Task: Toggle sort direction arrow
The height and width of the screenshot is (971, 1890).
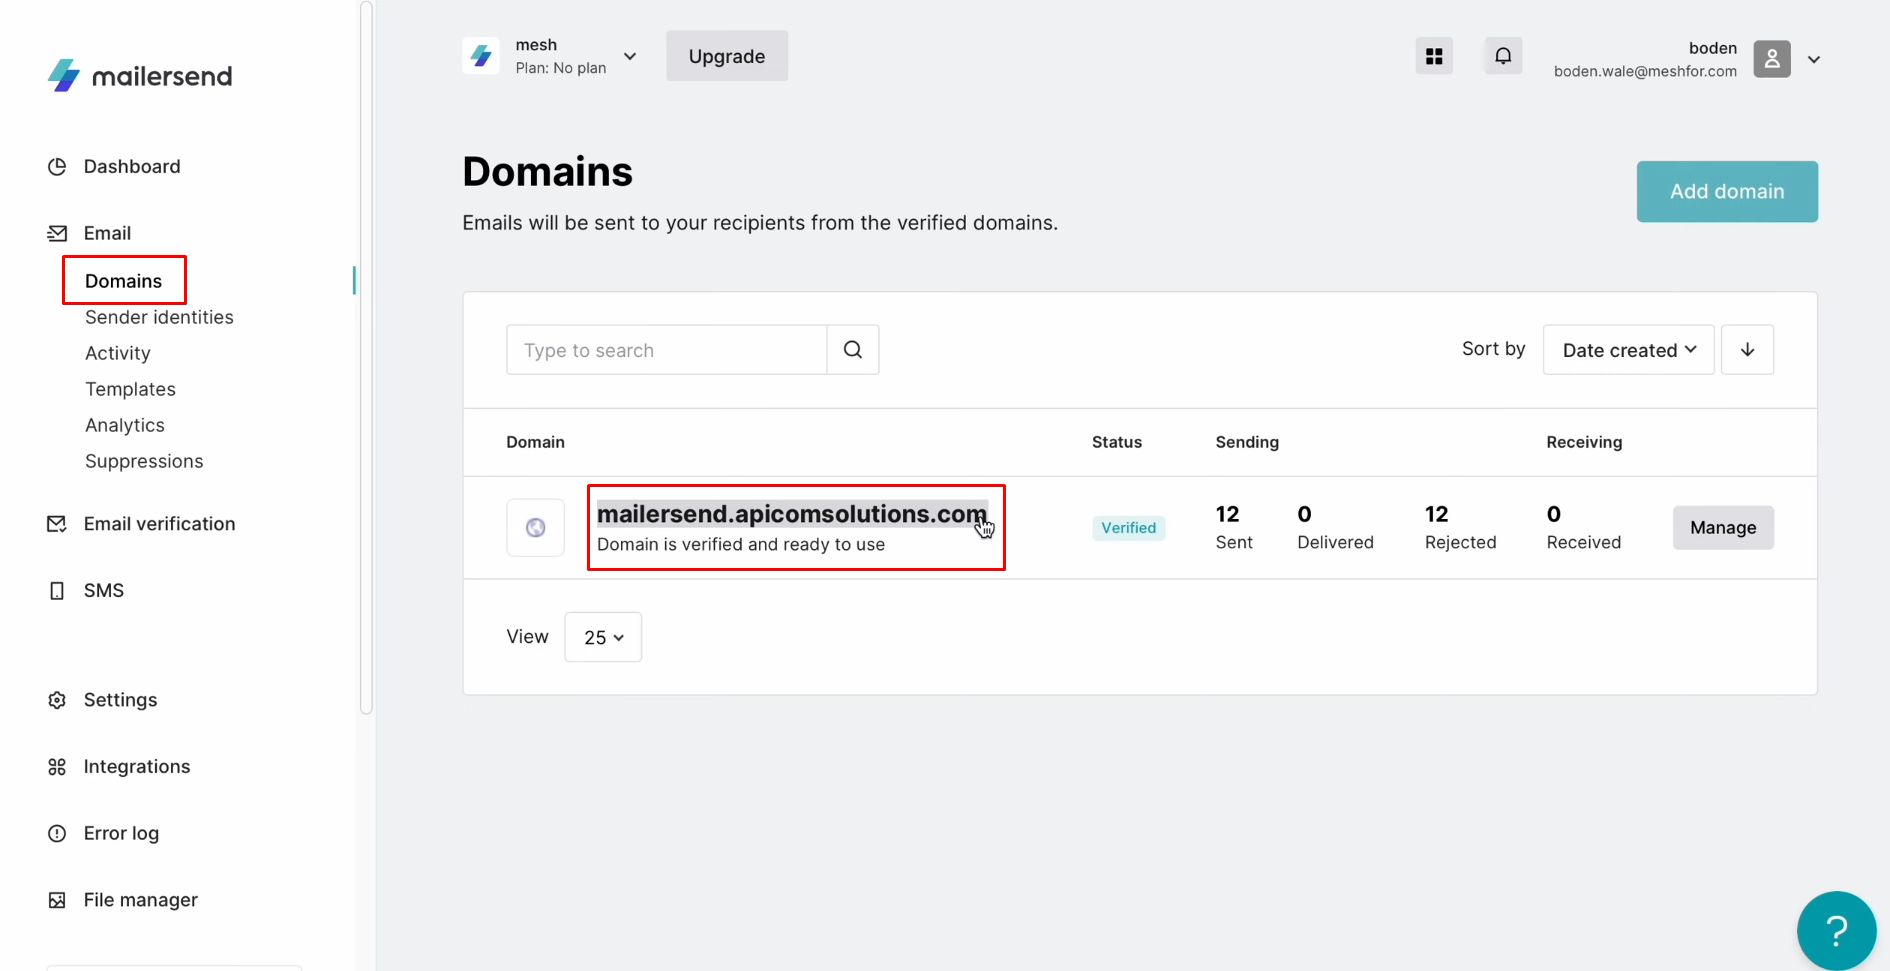Action: 1747,350
